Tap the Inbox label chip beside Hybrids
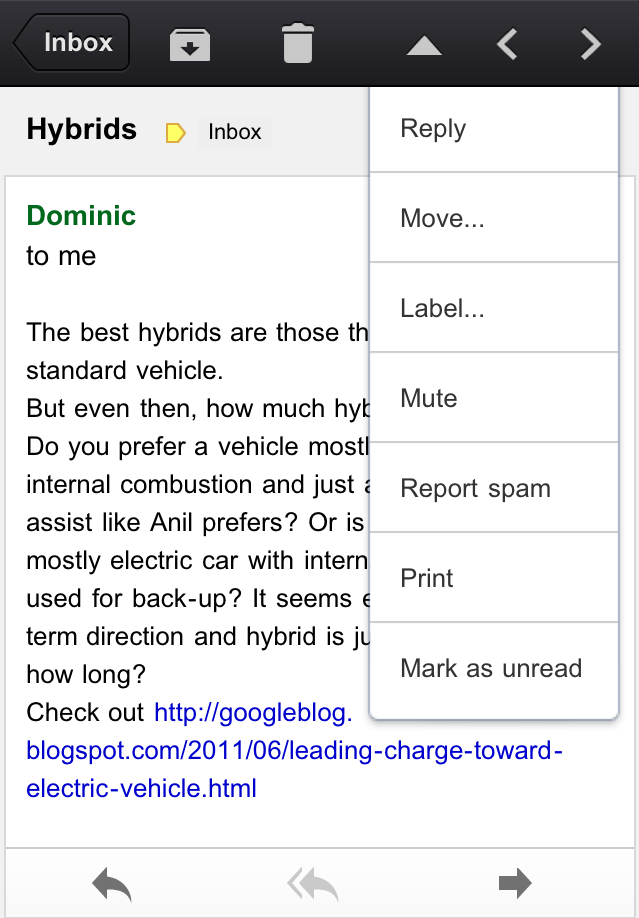Image resolution: width=639 pixels, height=918 pixels. pyautogui.click(x=234, y=132)
